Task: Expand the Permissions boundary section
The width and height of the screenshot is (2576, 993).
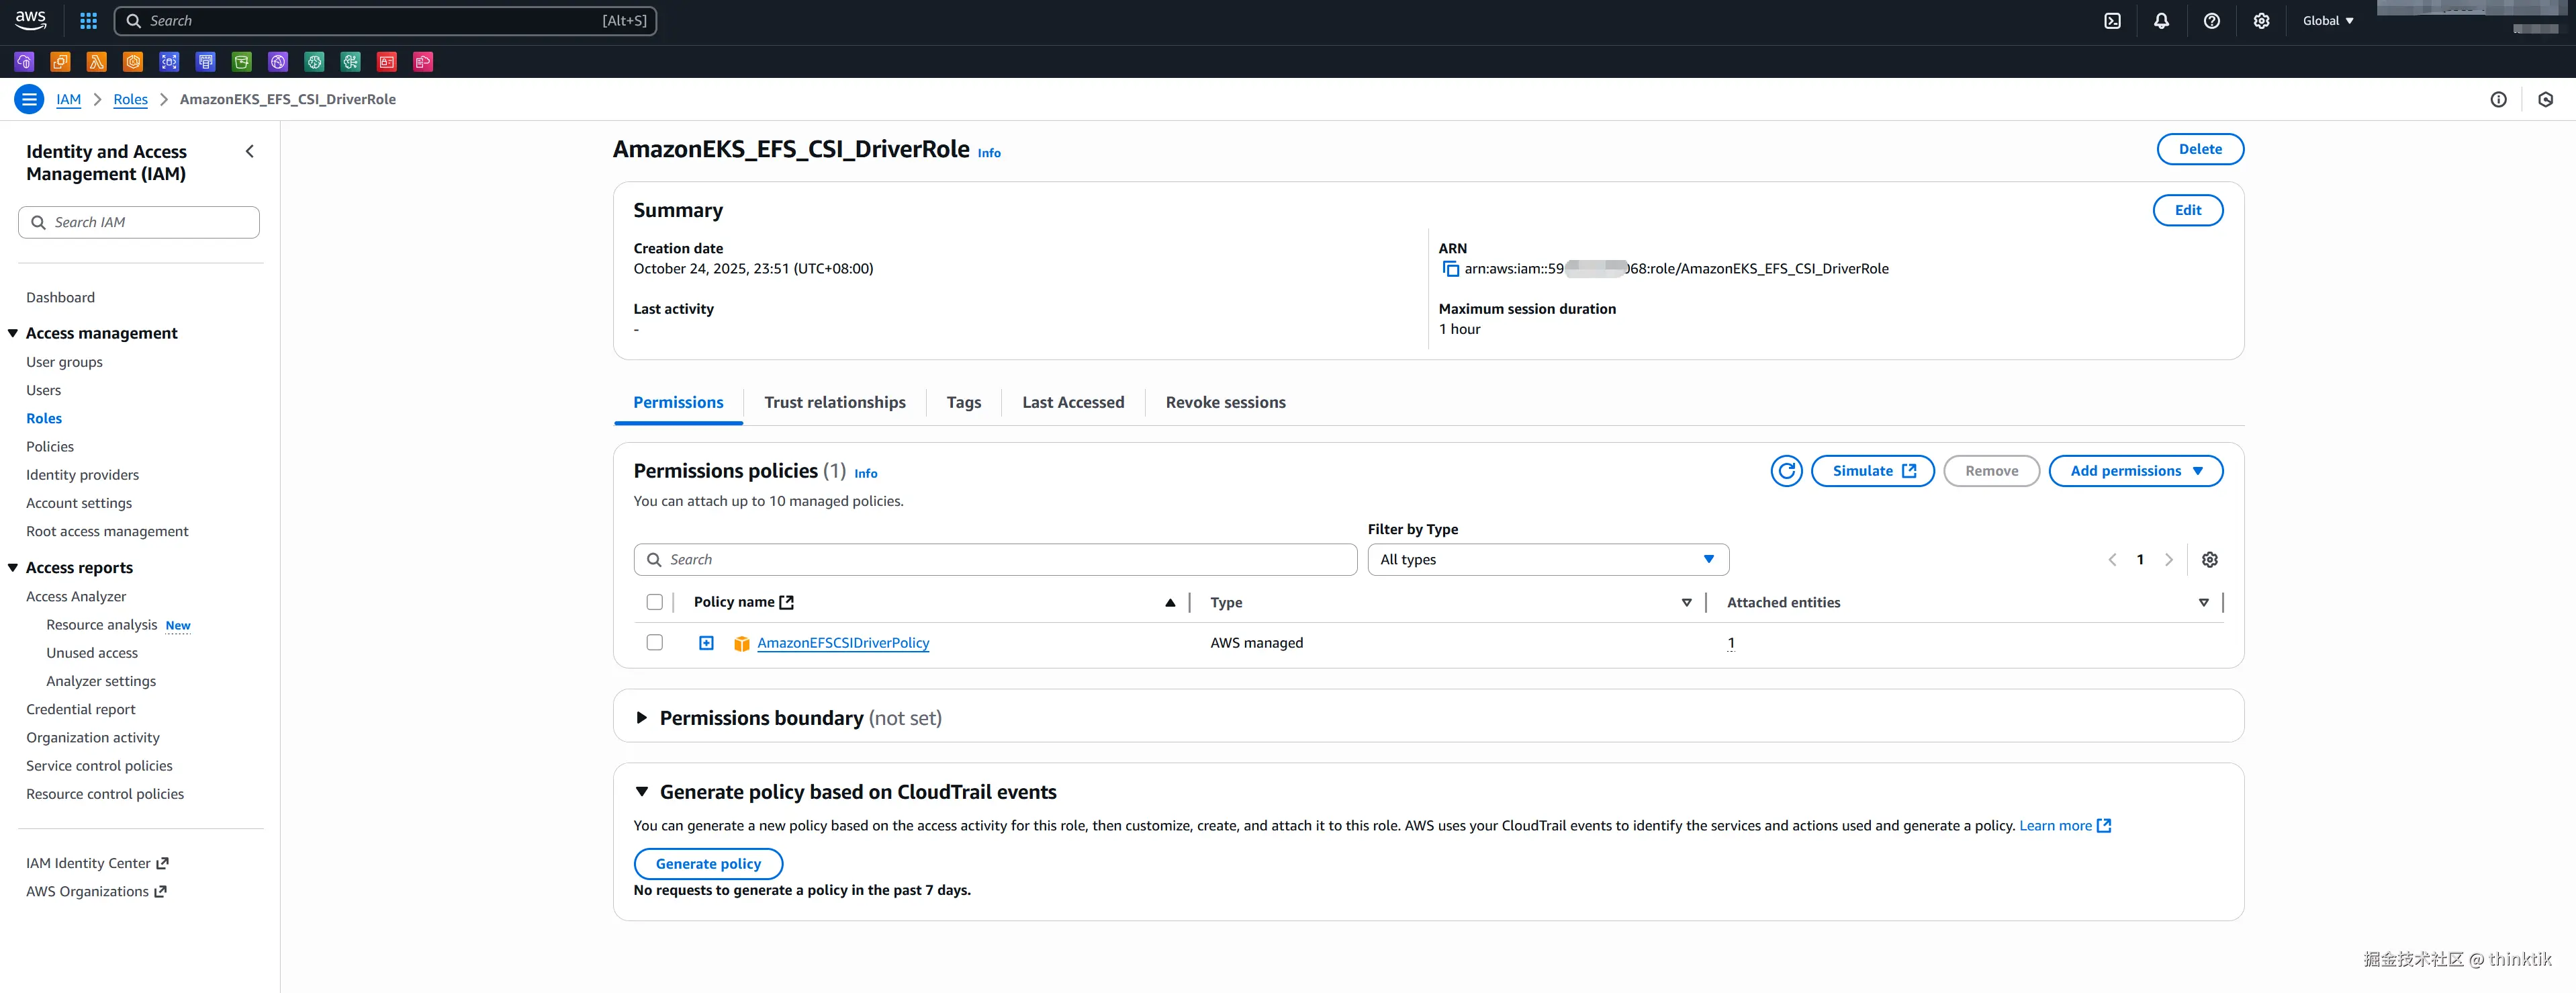Action: [642, 718]
